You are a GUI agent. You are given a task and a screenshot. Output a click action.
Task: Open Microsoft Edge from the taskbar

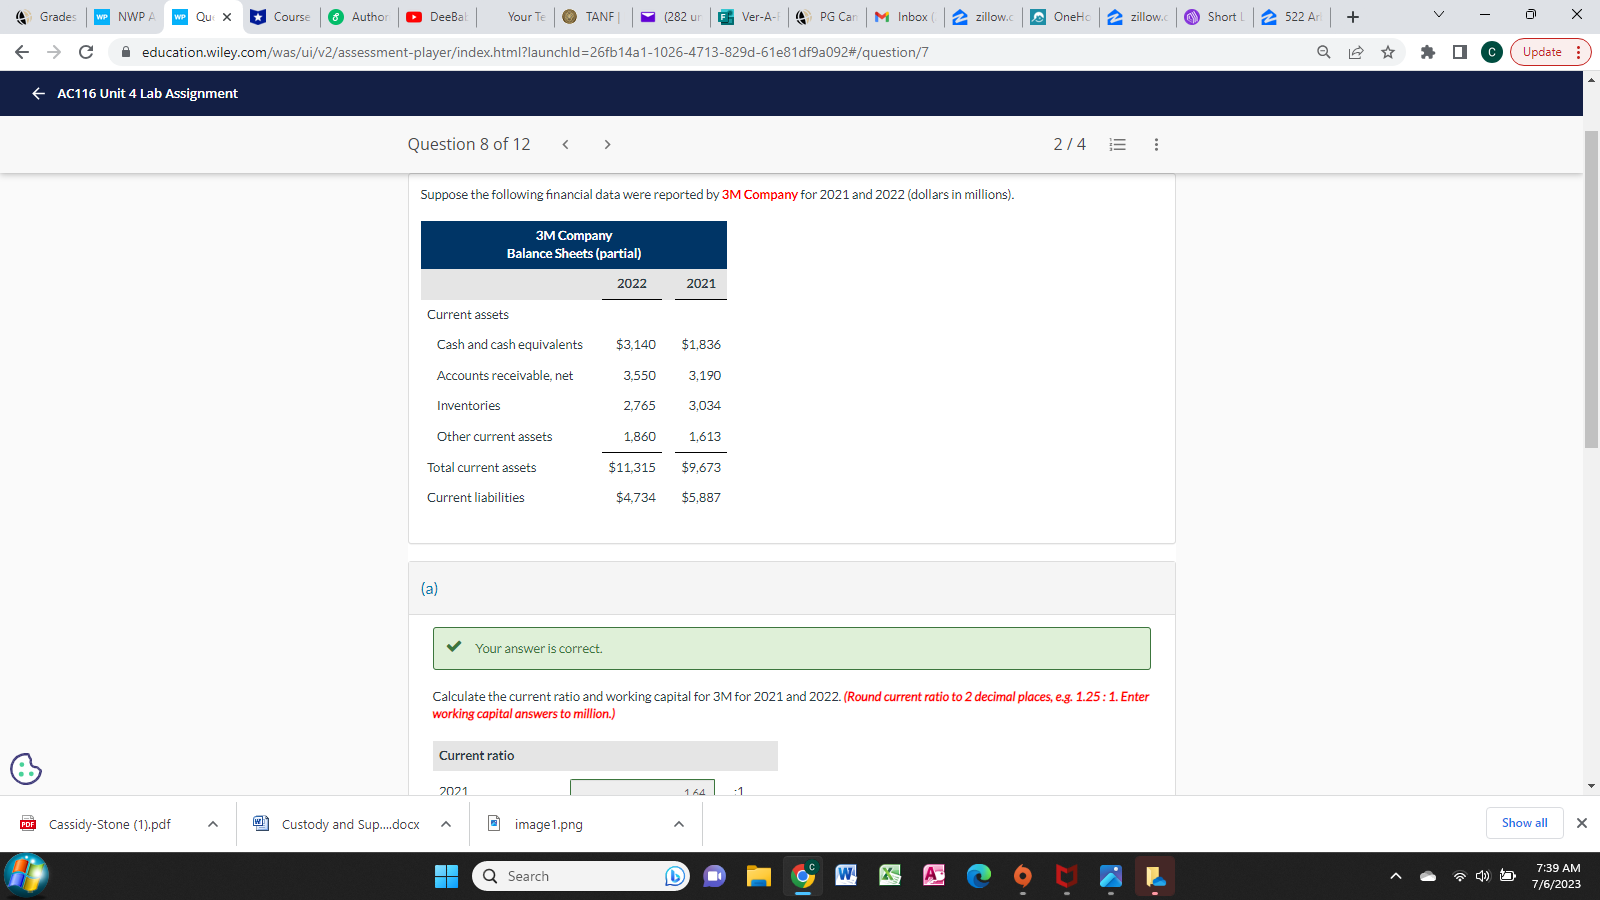(x=978, y=875)
